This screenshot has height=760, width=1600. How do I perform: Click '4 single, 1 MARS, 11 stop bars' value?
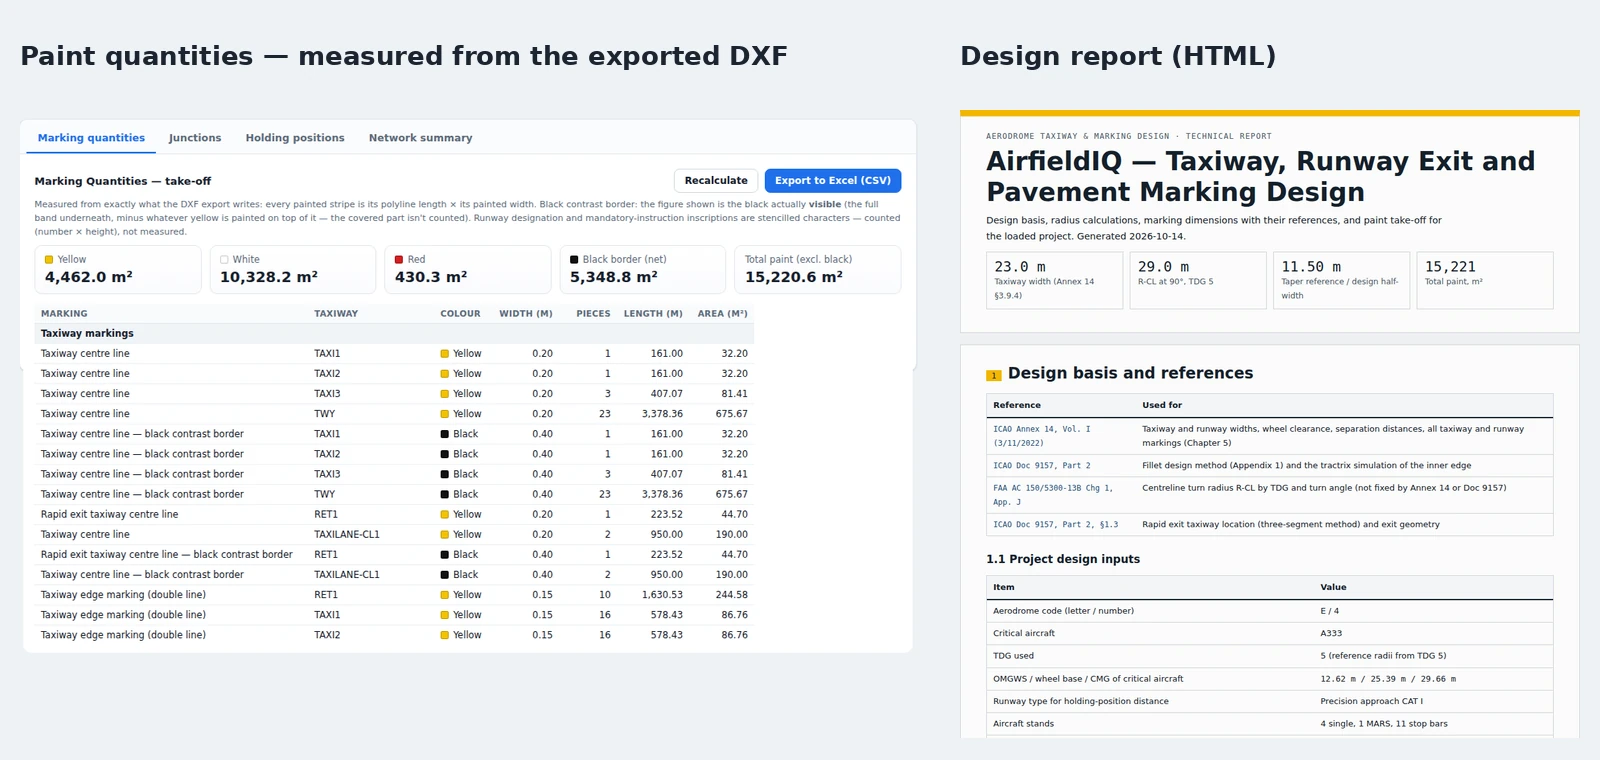1384,724
